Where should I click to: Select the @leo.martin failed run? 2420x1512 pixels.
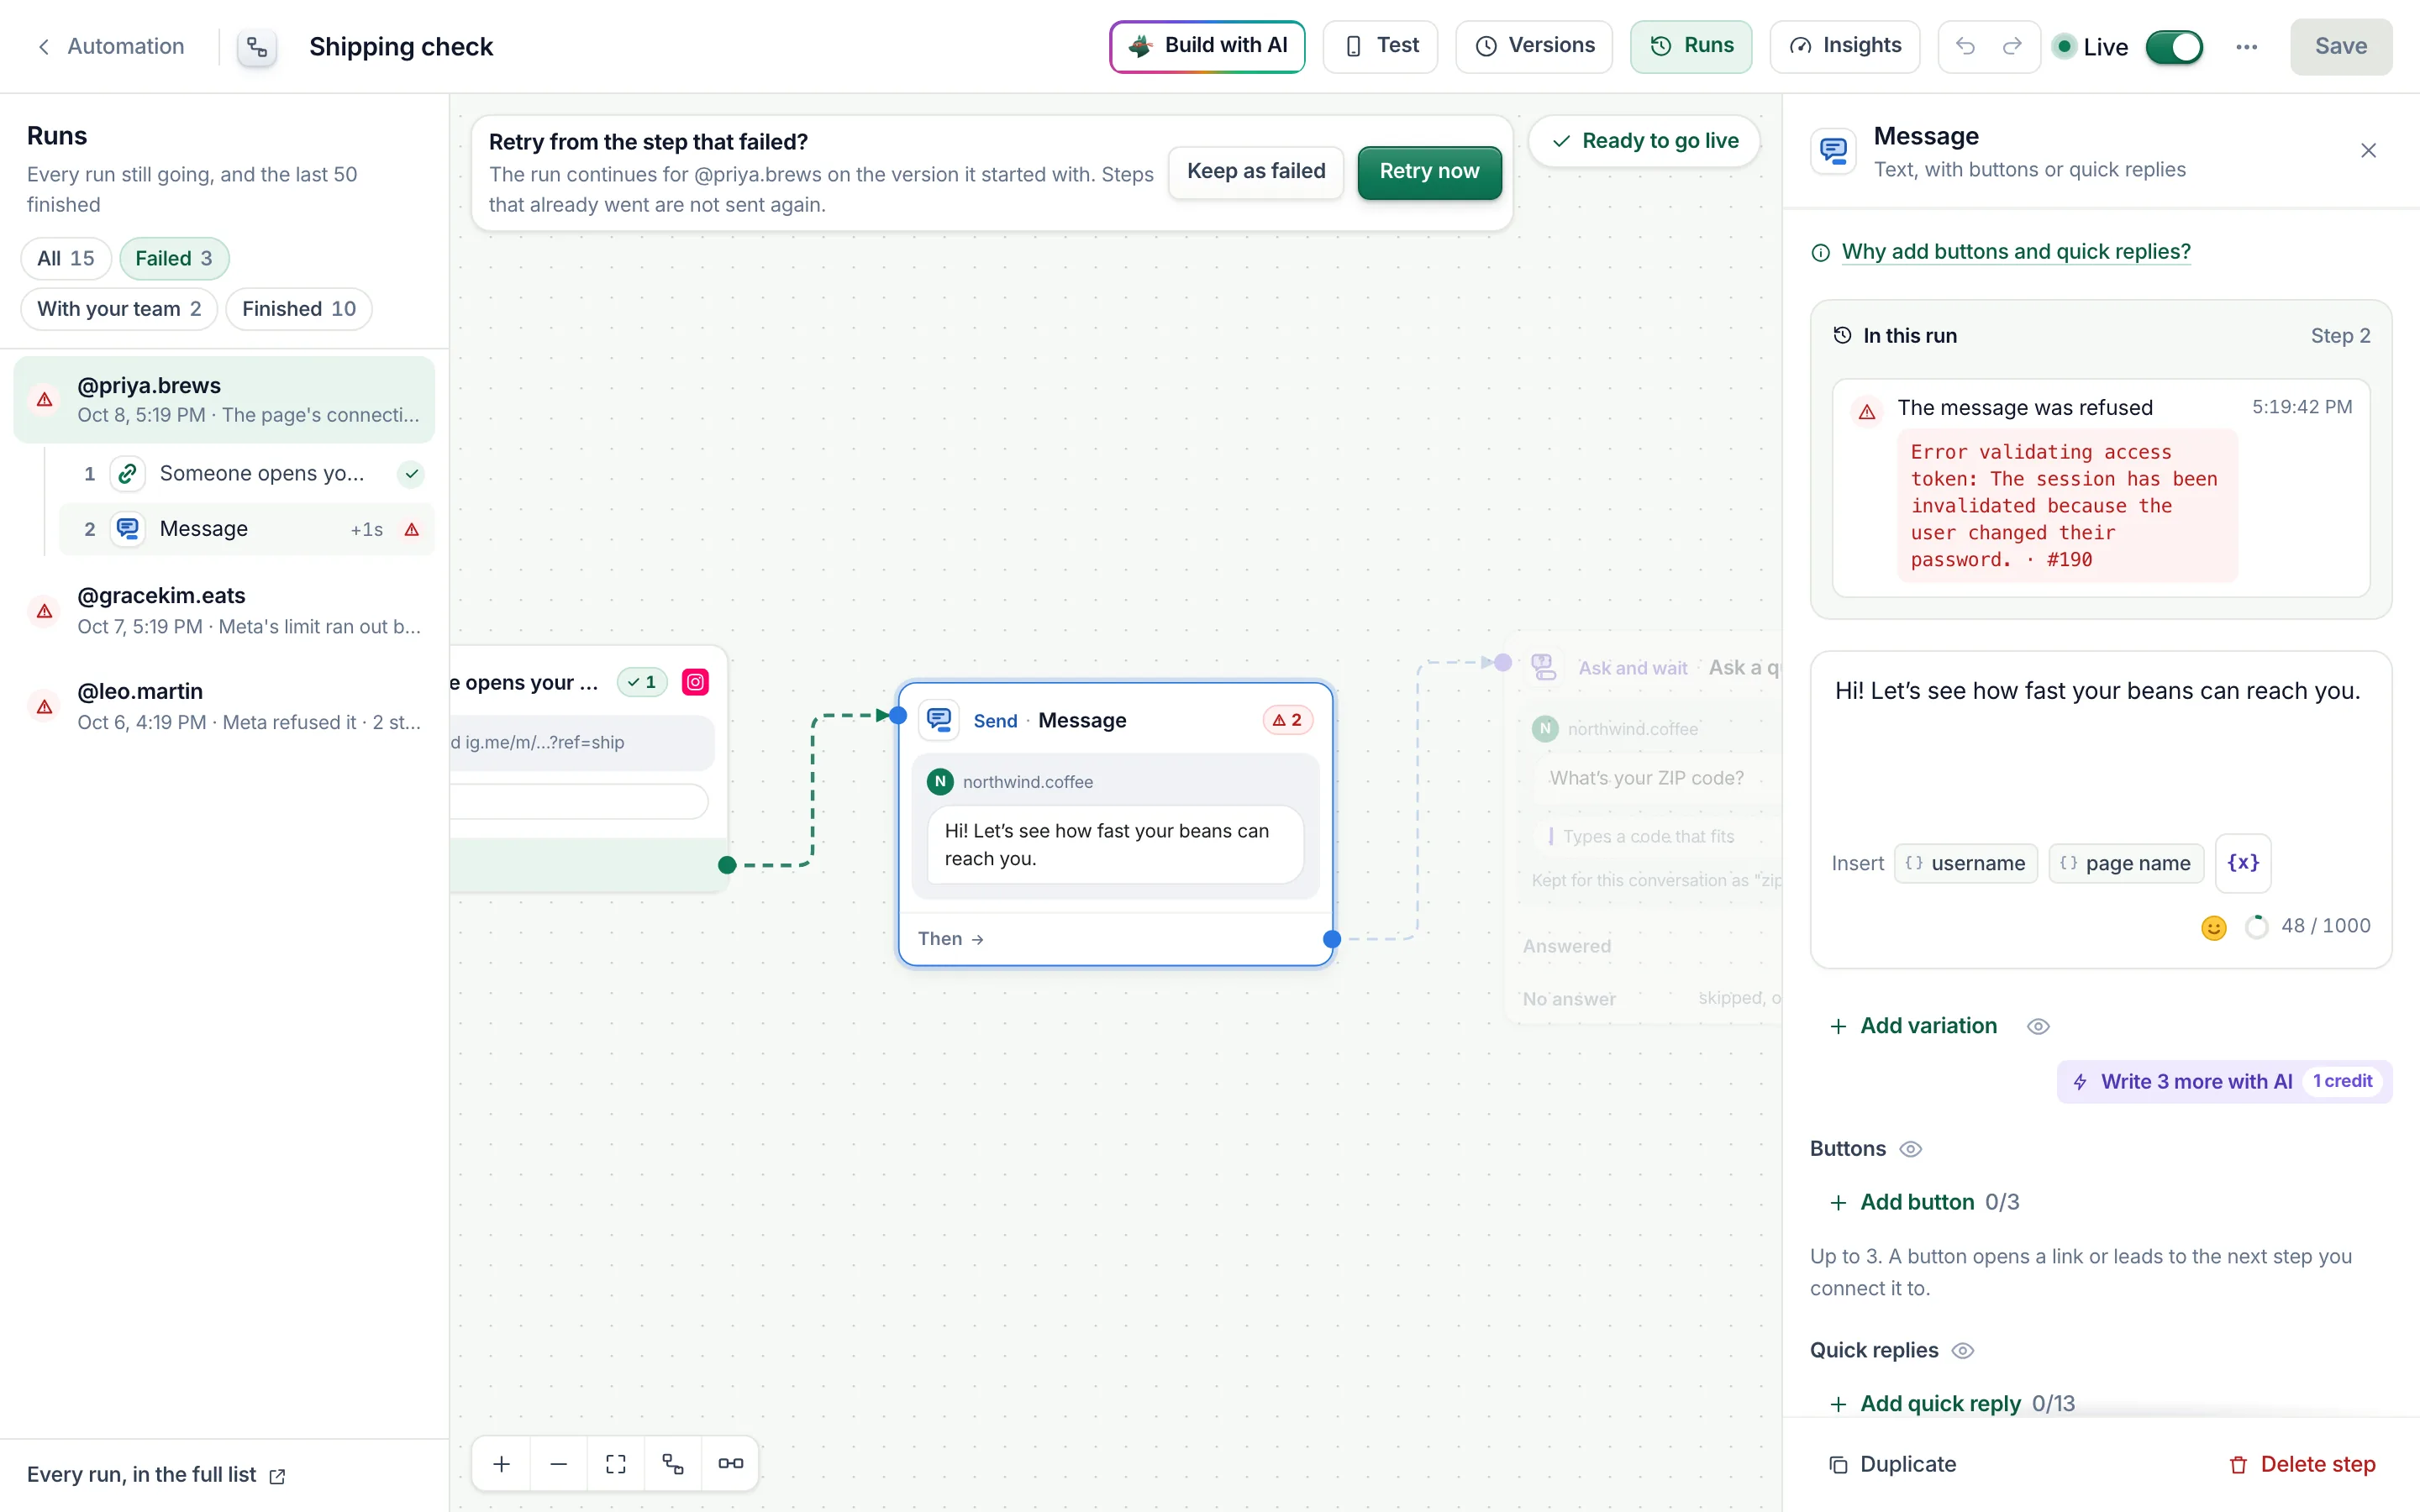224,706
